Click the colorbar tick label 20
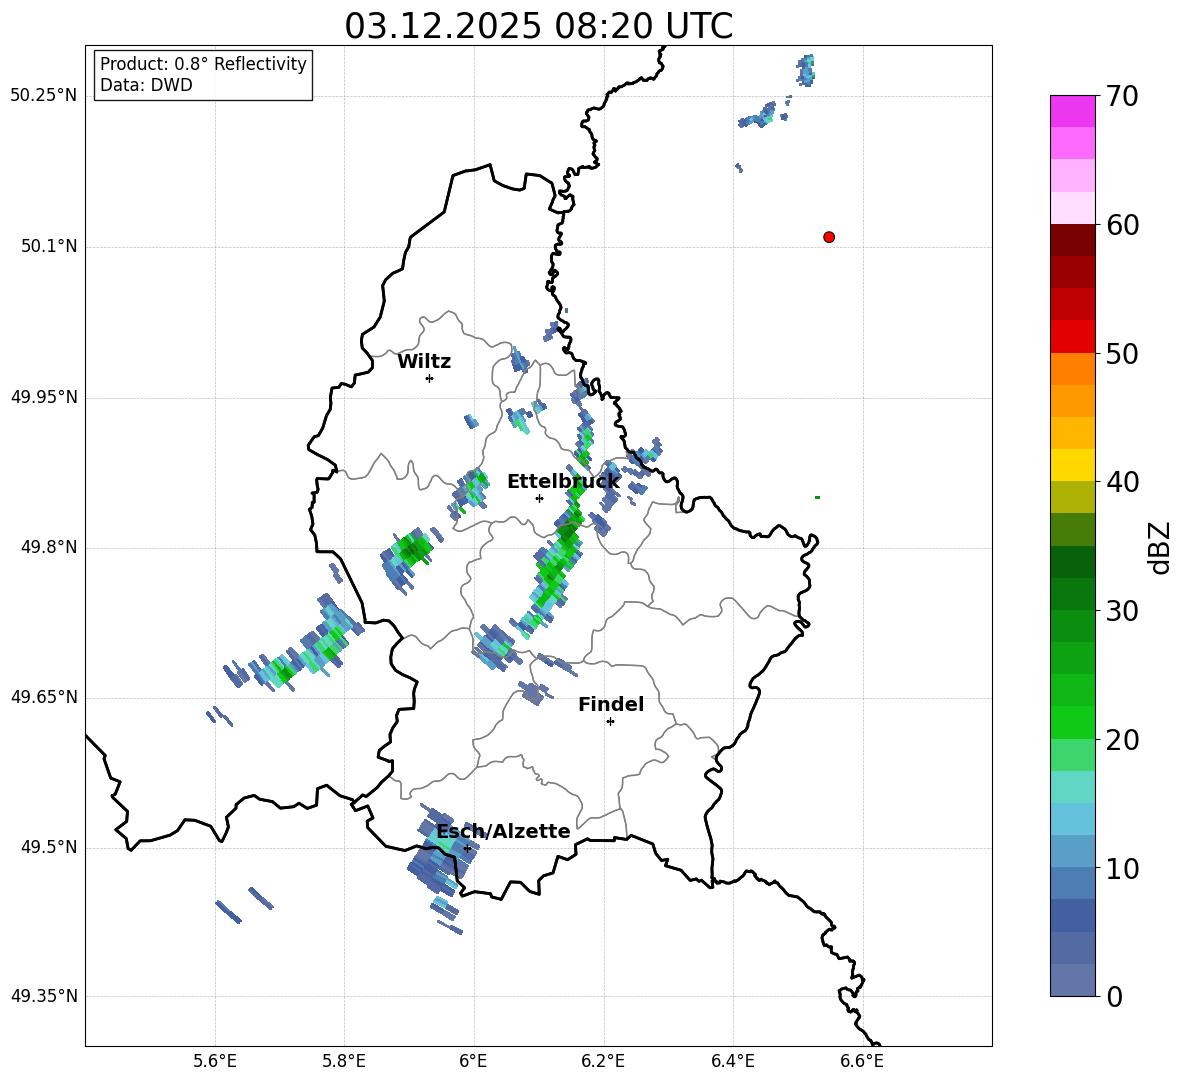 [x=1122, y=740]
